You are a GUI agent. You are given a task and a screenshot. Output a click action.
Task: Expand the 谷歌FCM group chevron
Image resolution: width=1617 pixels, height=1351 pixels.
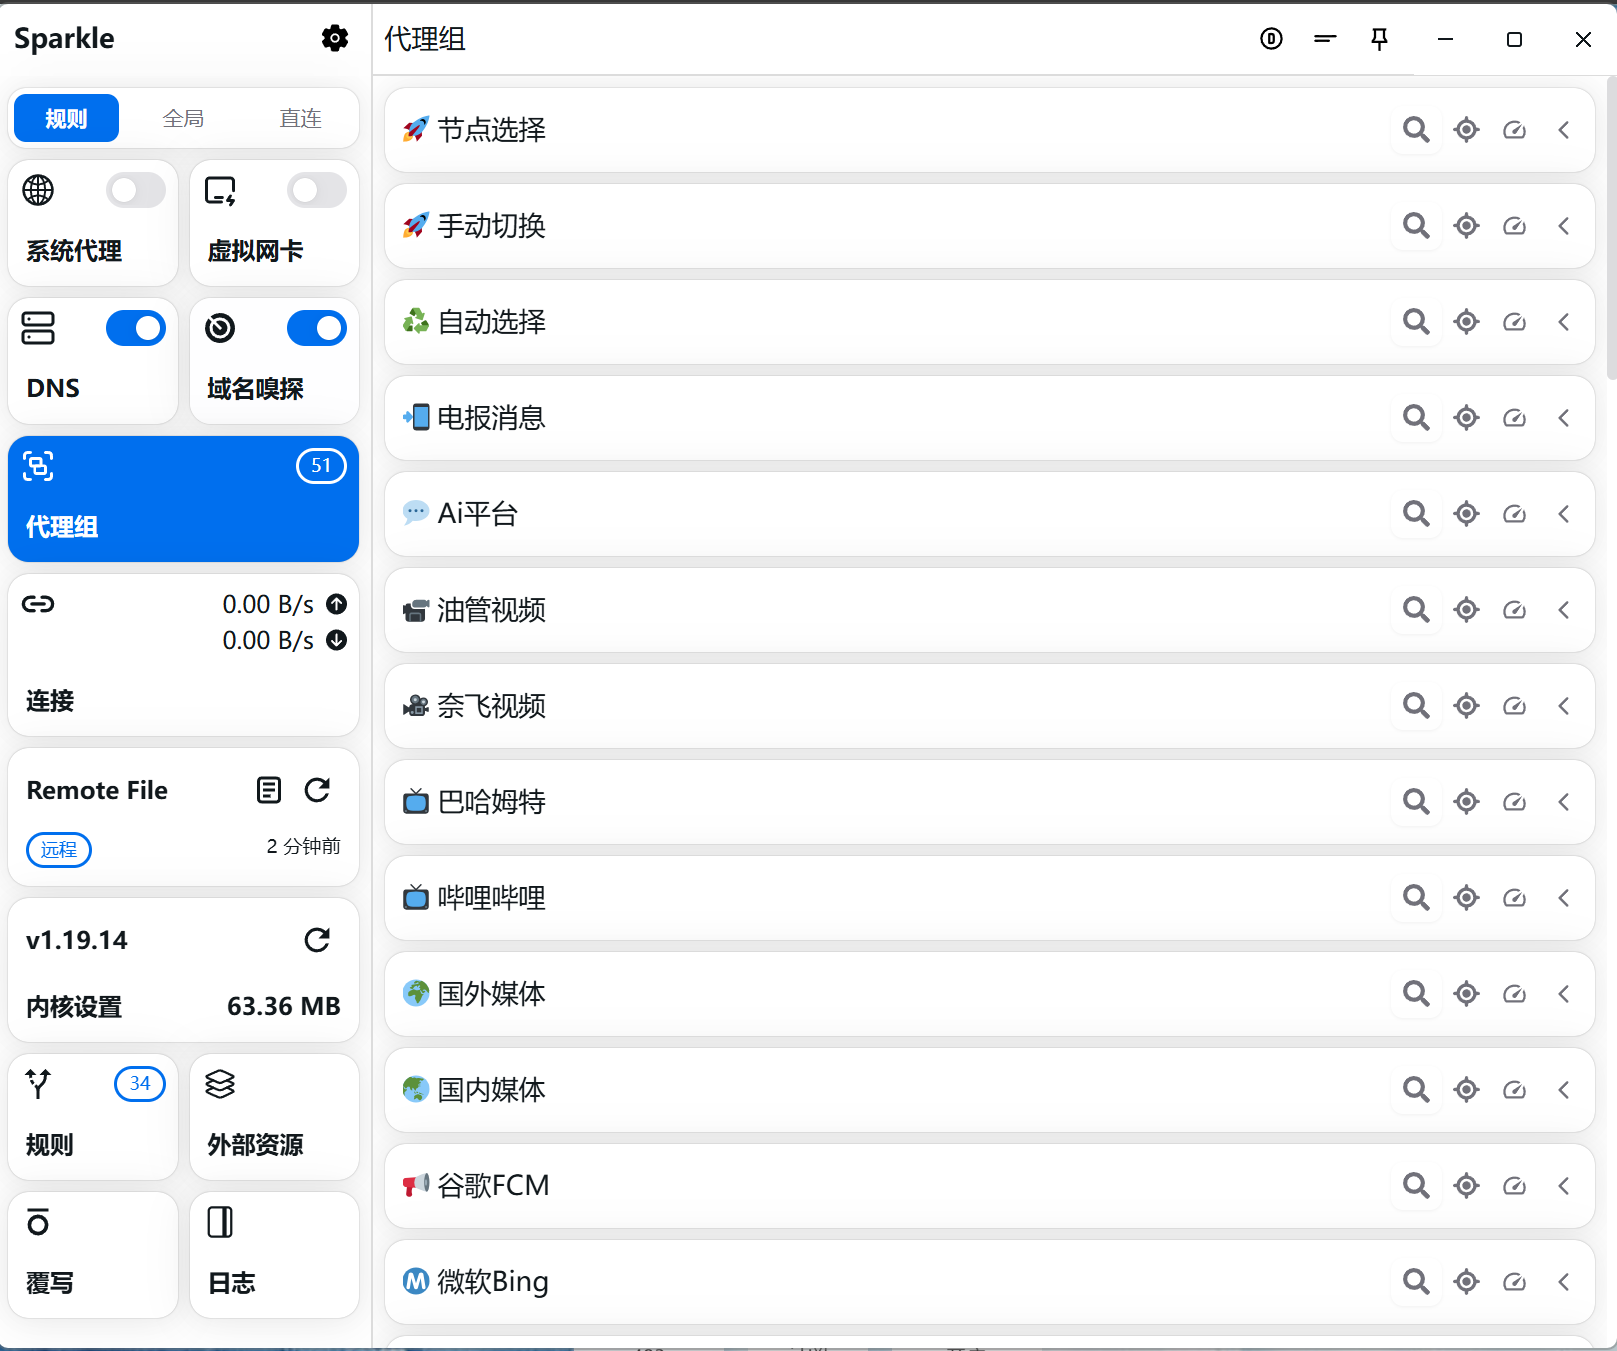click(1563, 1186)
